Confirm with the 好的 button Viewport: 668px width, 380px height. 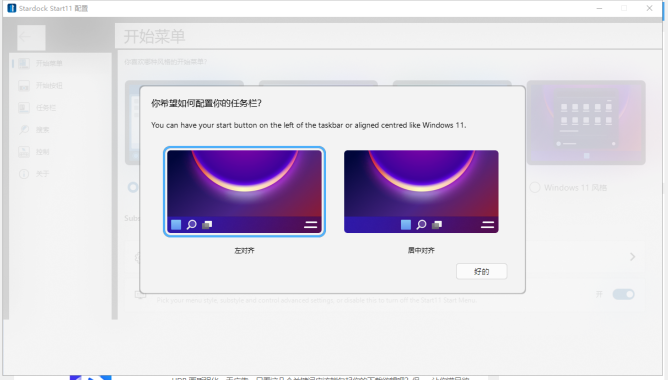click(x=481, y=271)
